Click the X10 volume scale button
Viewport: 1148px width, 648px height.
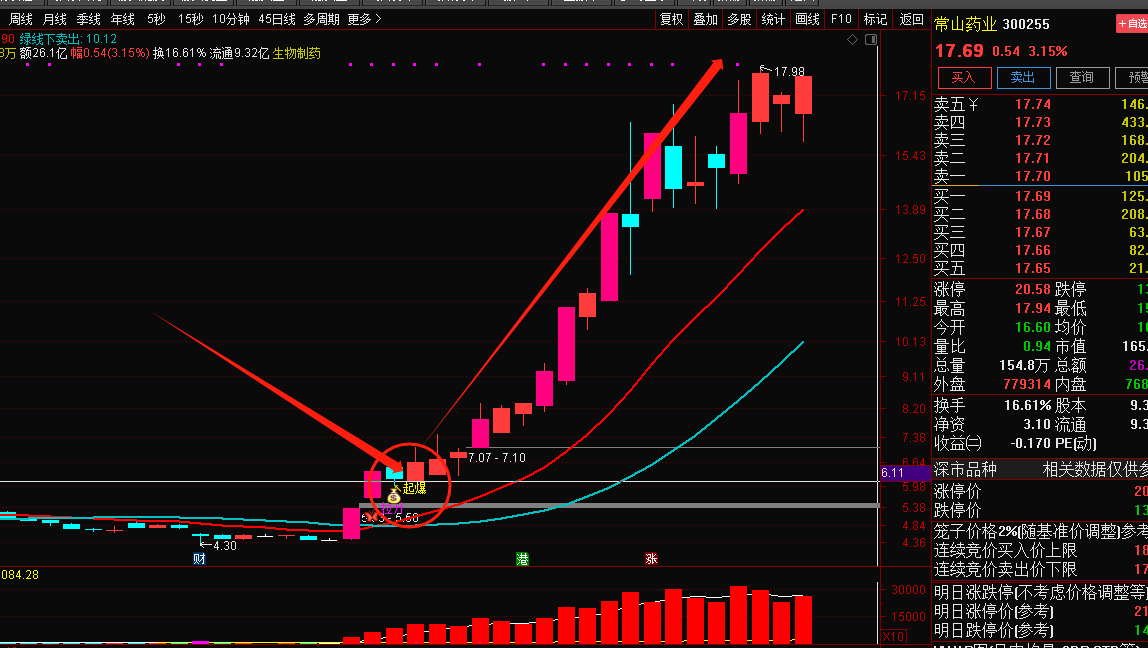pyautogui.click(x=892, y=636)
